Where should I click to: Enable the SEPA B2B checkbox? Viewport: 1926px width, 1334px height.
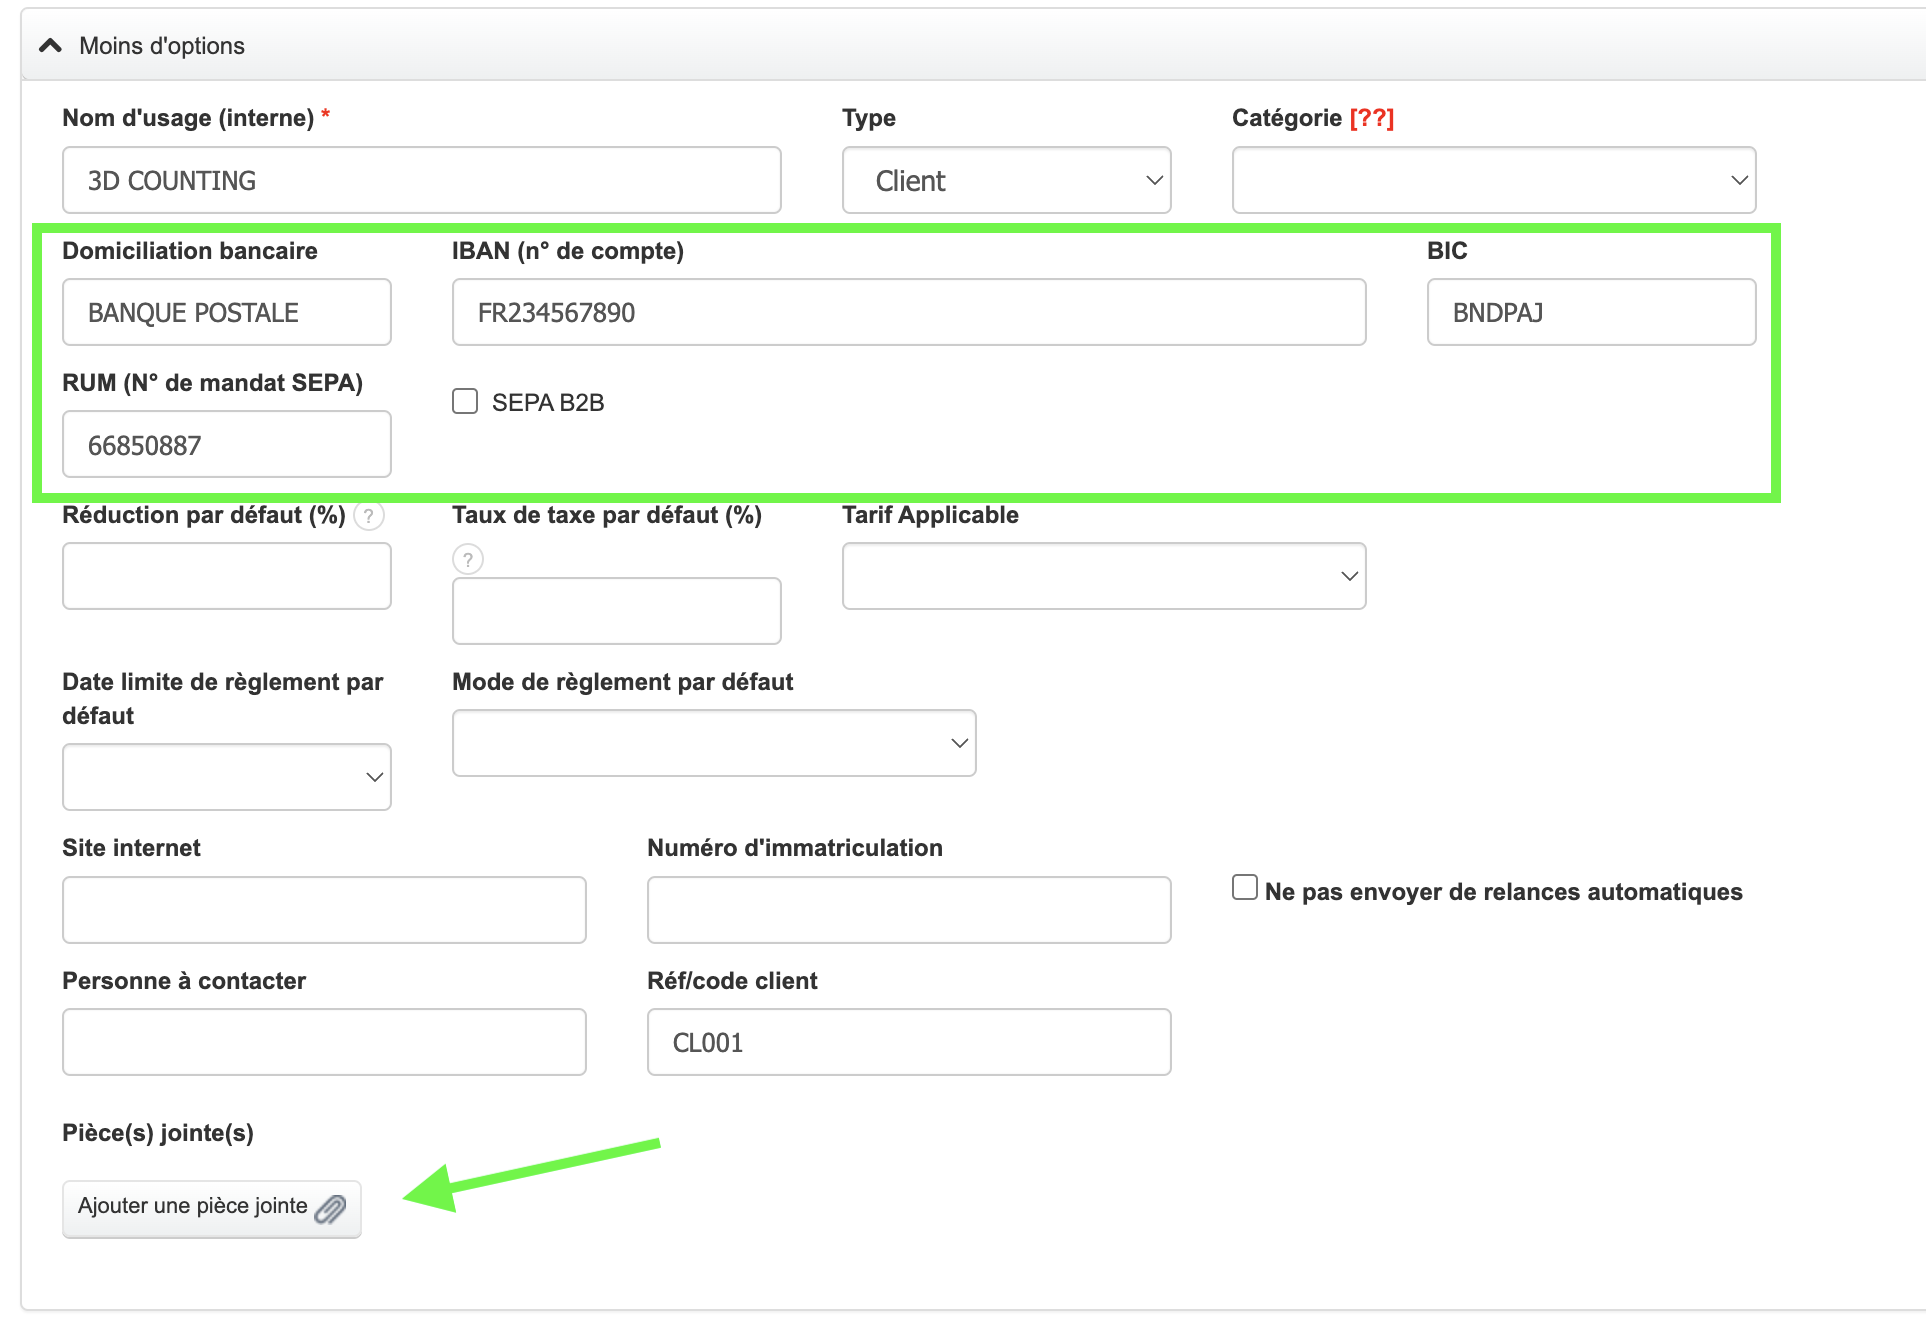(x=464, y=401)
